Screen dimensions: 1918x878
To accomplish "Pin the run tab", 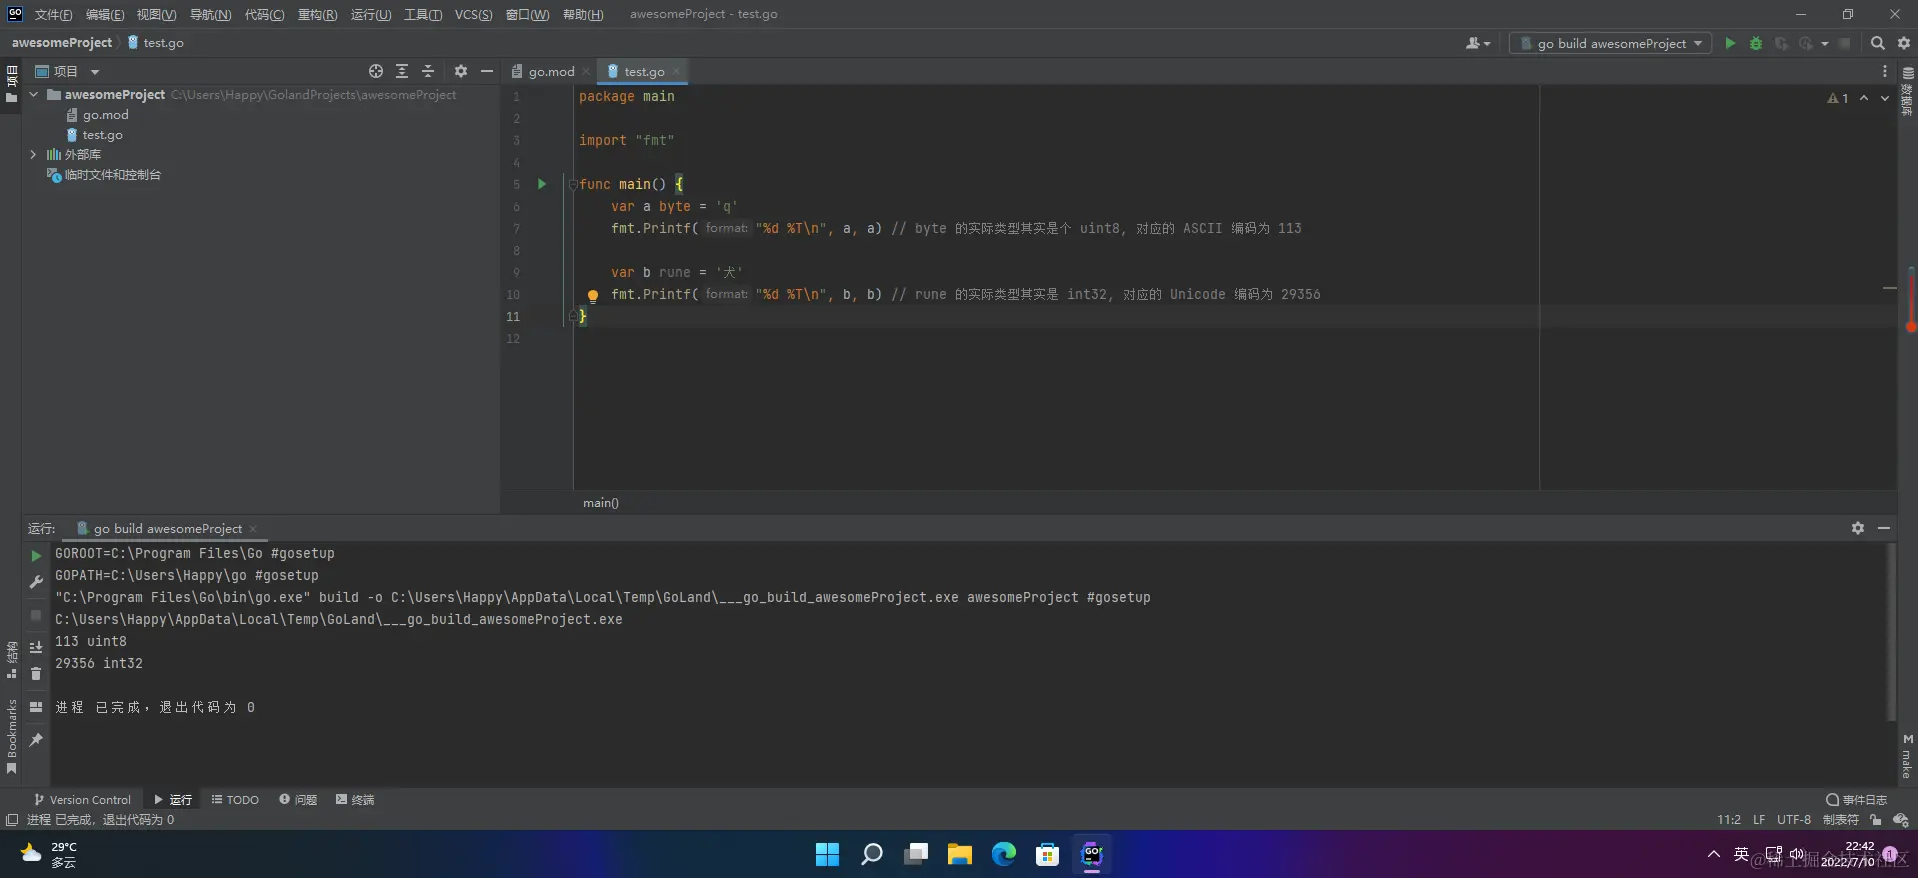I will (36, 740).
